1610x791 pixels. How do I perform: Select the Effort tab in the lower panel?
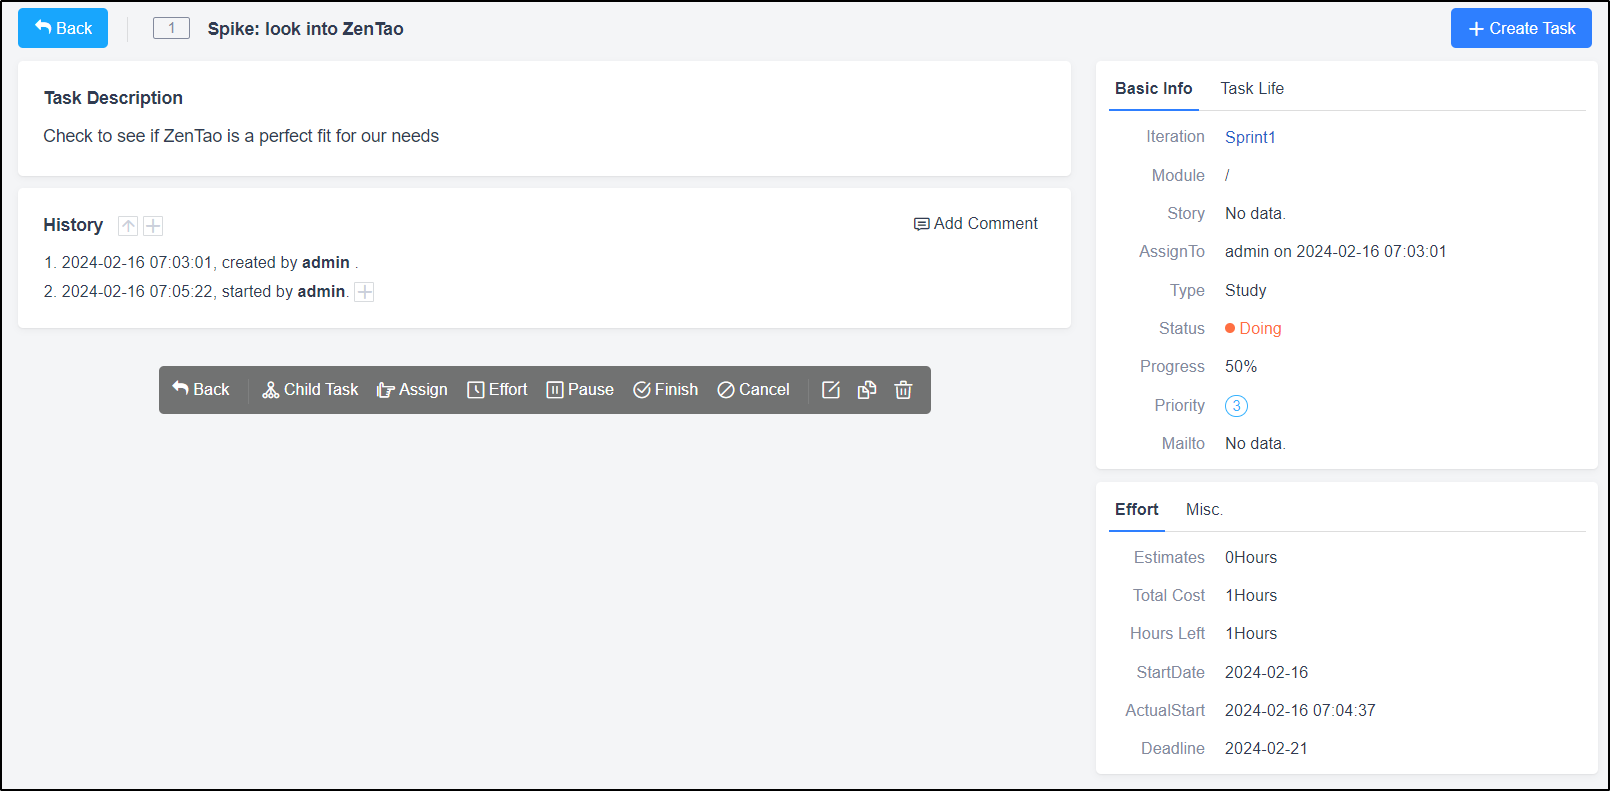click(x=1137, y=509)
